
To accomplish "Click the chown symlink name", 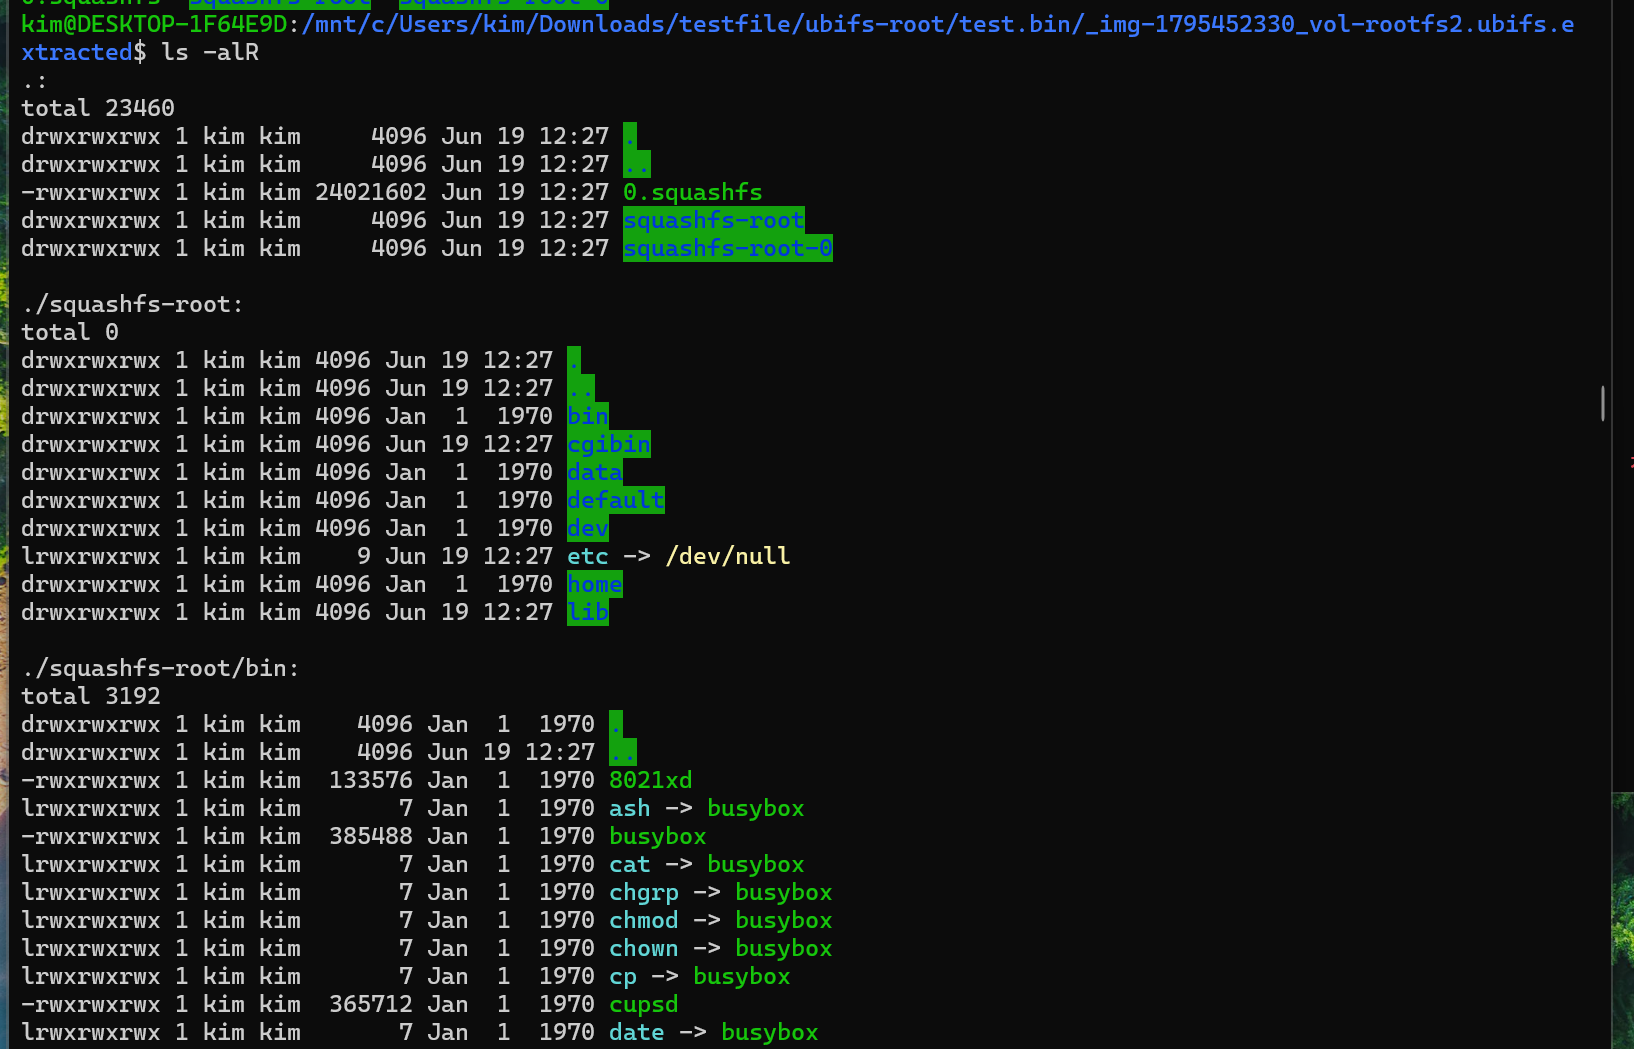I will (x=644, y=948).
